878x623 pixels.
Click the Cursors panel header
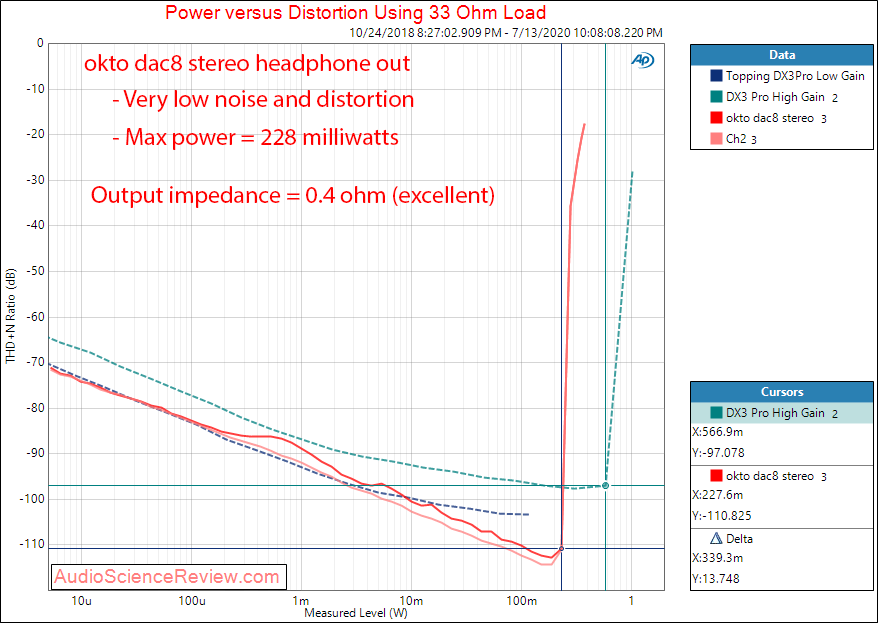coord(782,392)
